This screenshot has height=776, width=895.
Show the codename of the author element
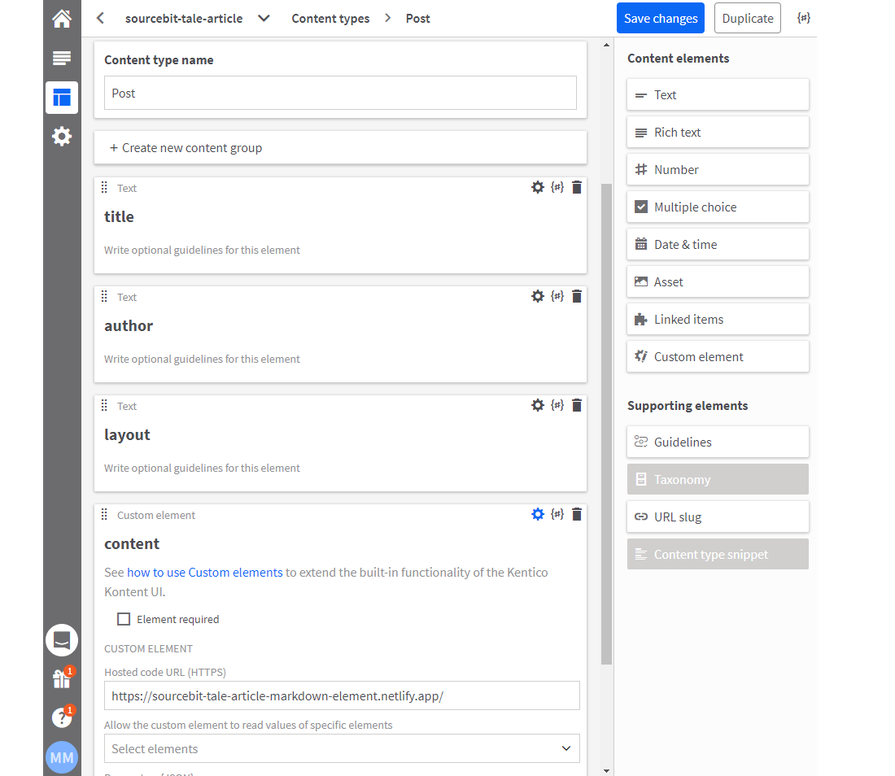tap(557, 296)
